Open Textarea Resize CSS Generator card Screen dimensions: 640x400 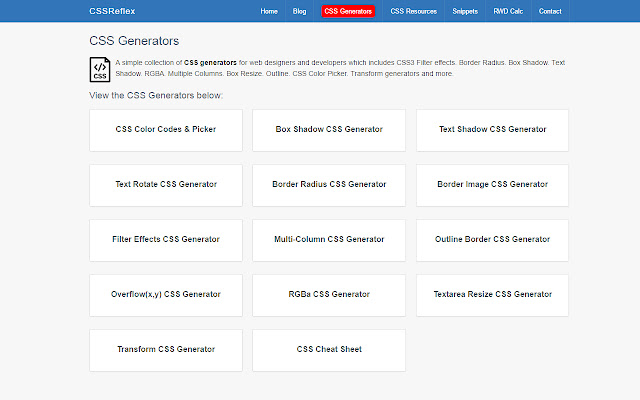492,296
